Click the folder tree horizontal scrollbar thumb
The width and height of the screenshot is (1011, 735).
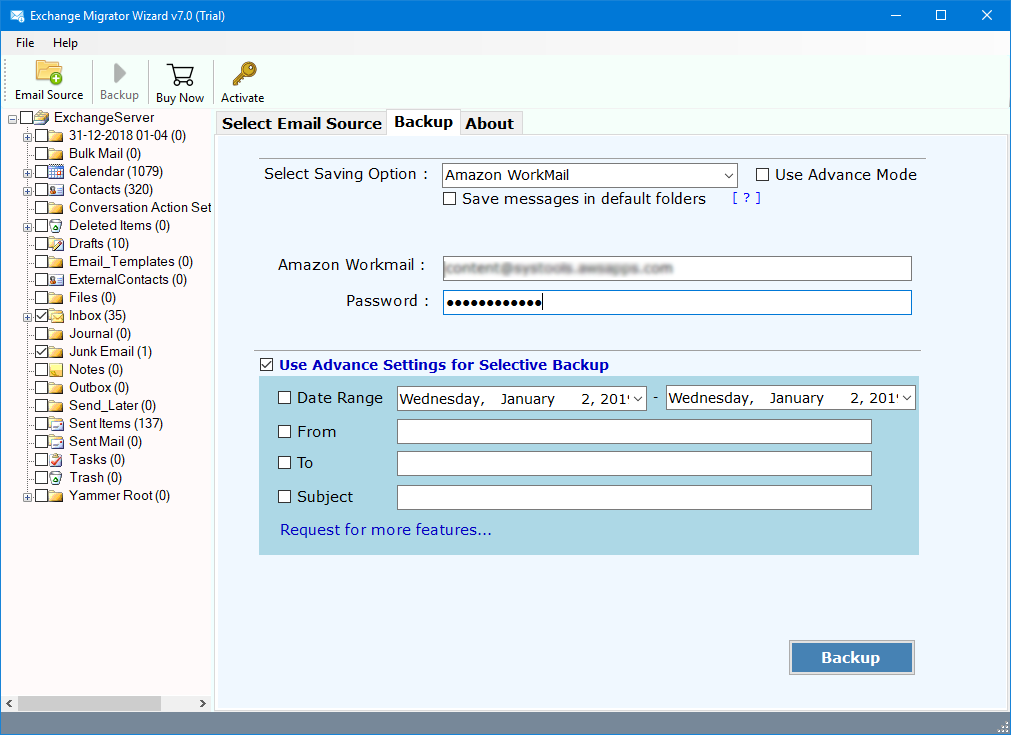pyautogui.click(x=89, y=703)
